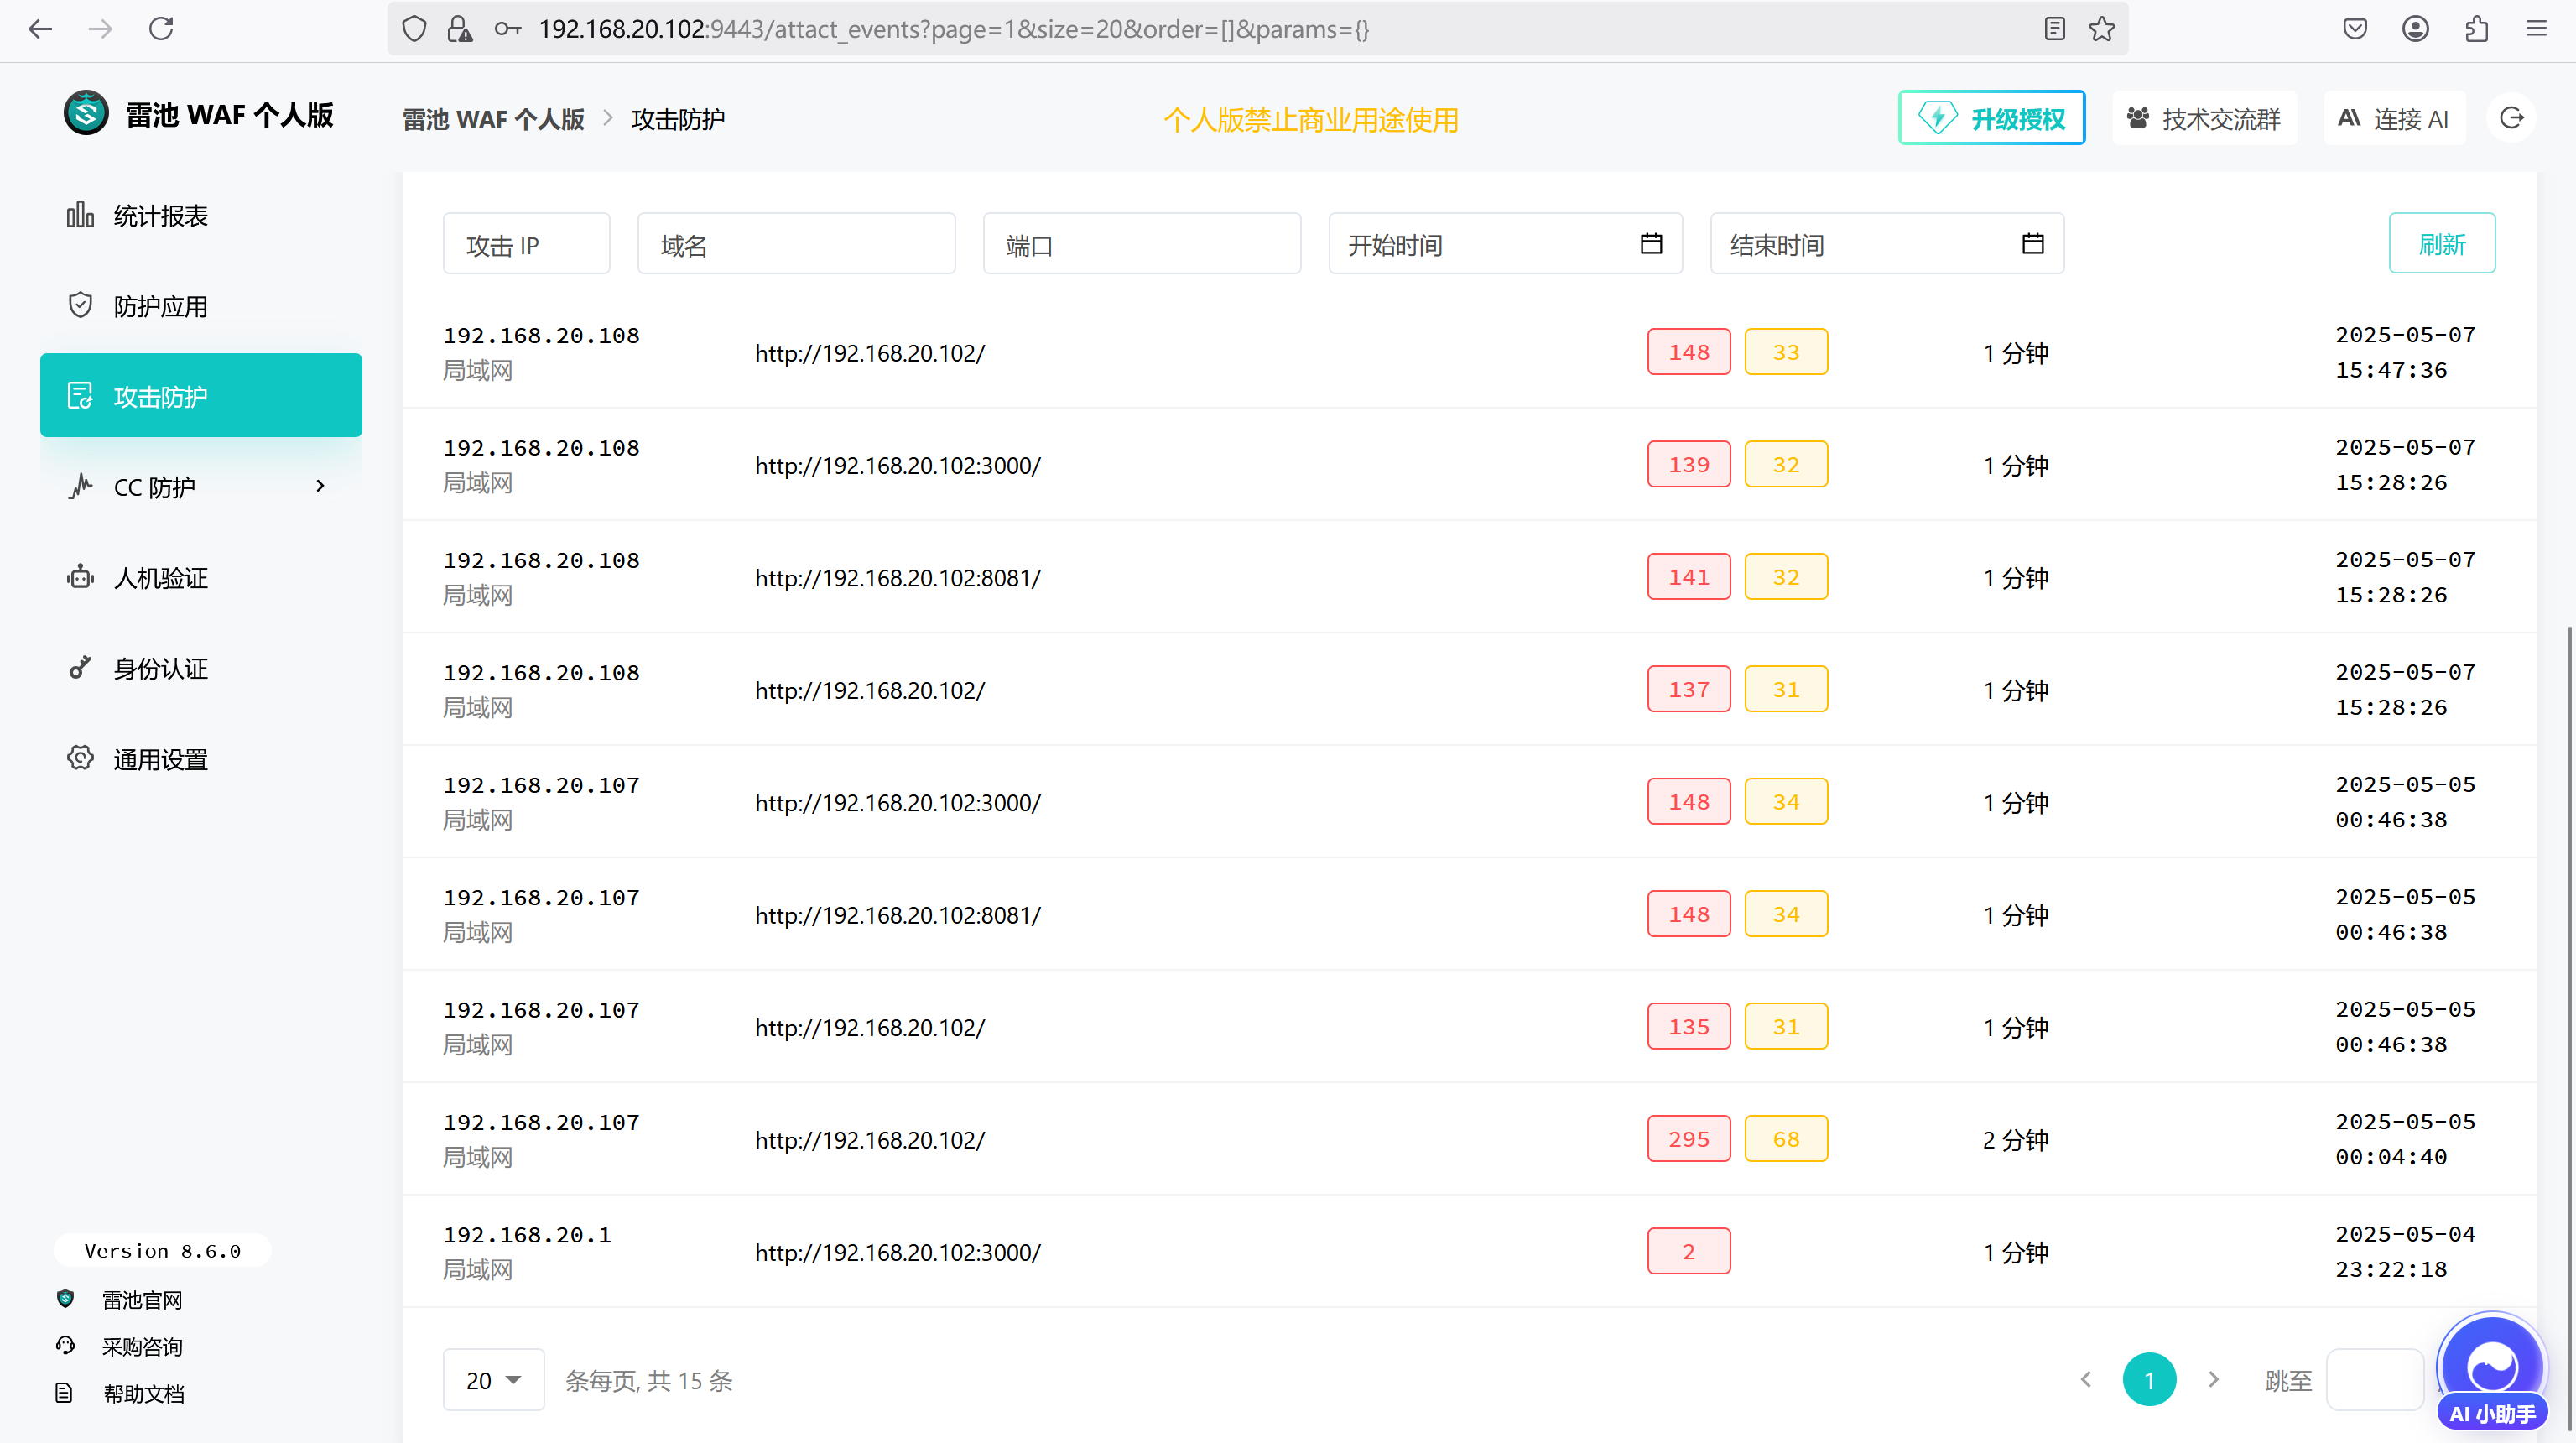Open the 采购咨询 link
The width and height of the screenshot is (2576, 1443).
click(142, 1347)
